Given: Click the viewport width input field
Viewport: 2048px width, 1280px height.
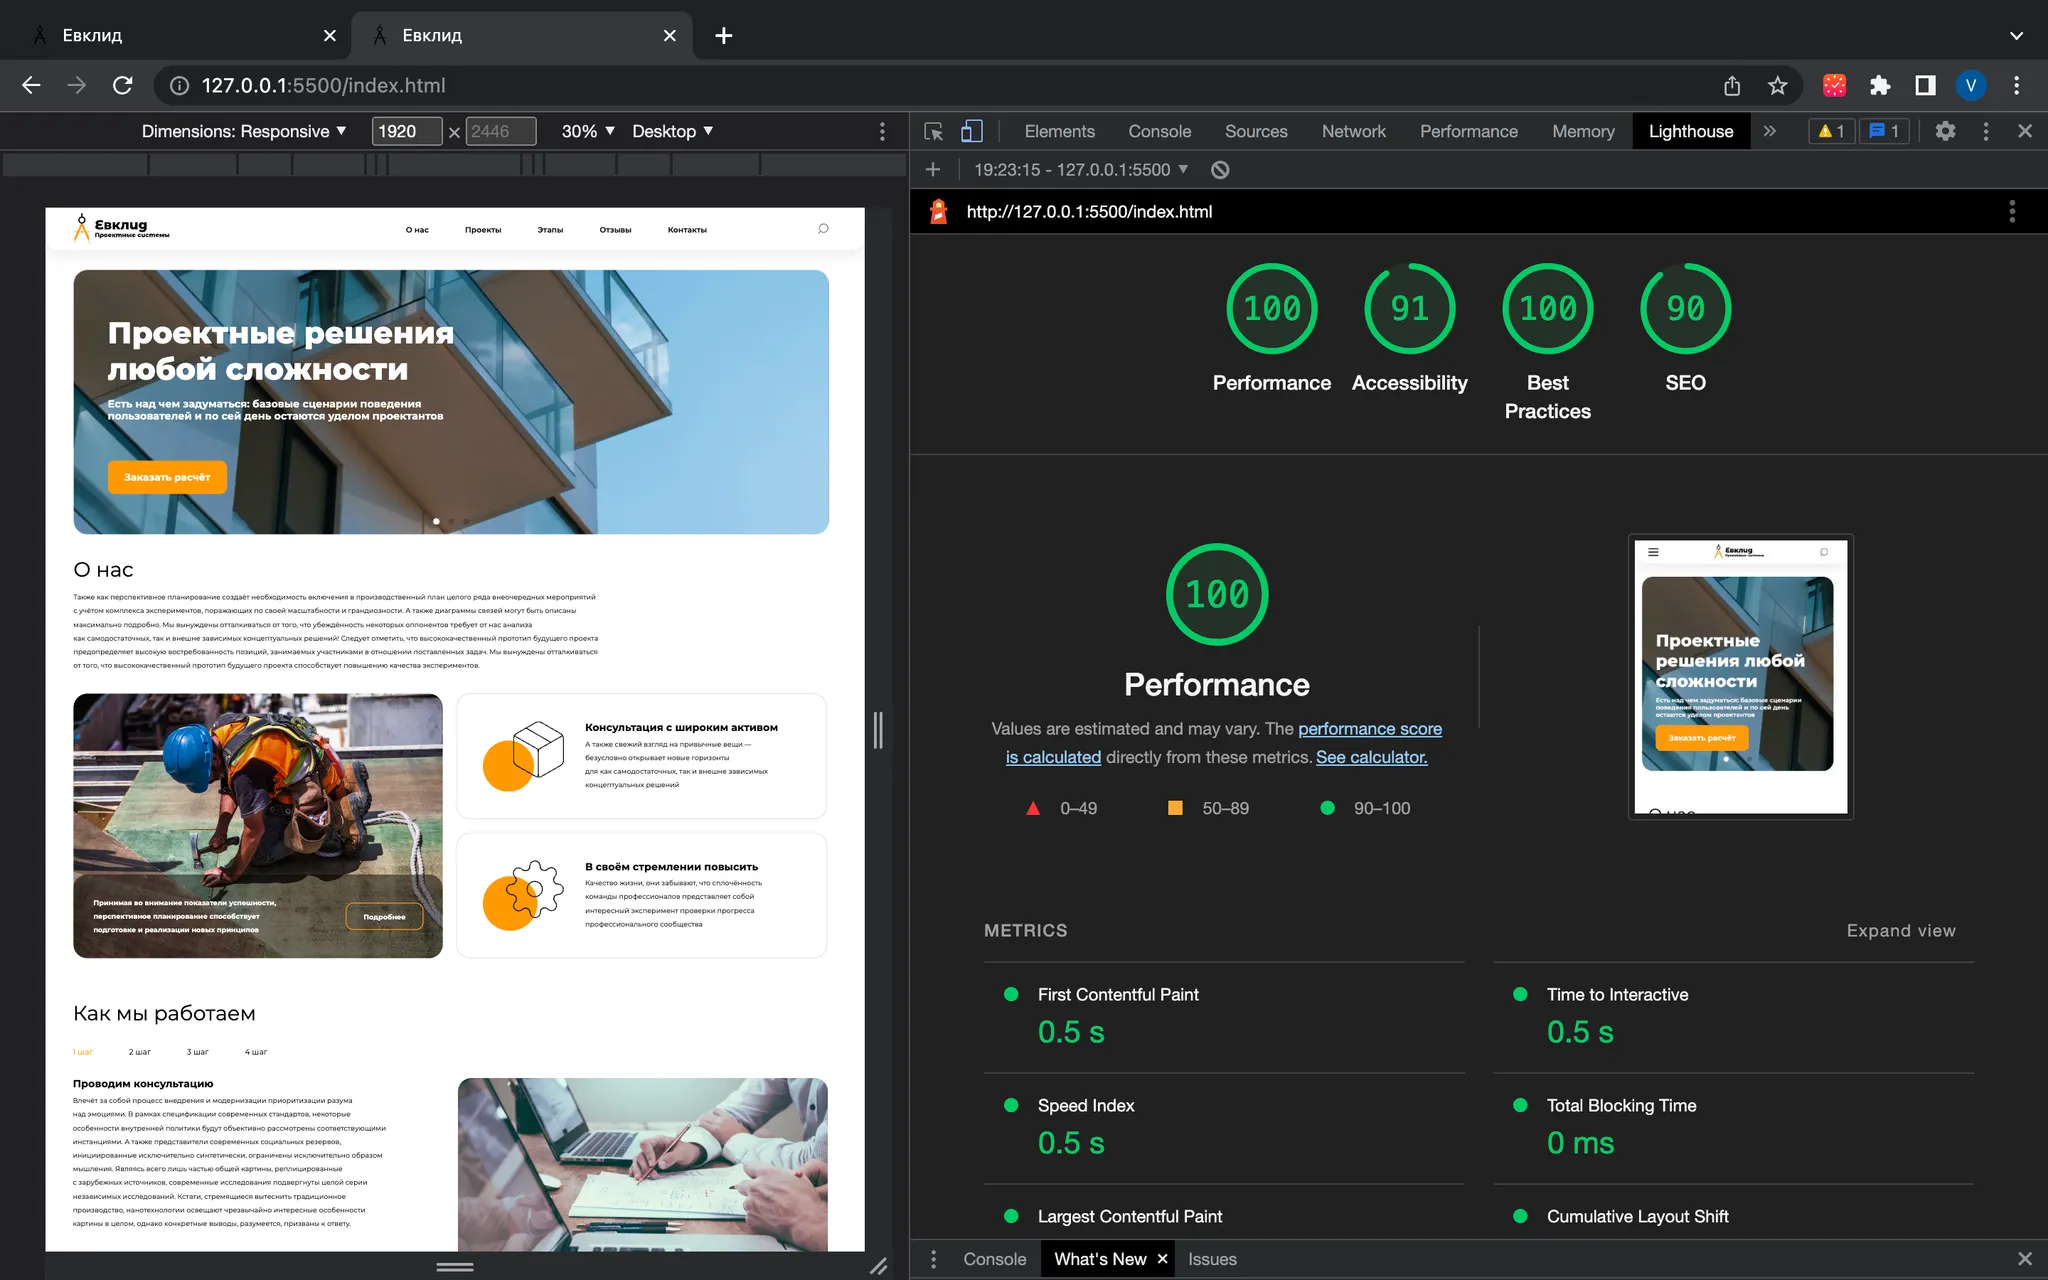Looking at the screenshot, I should coord(406,131).
